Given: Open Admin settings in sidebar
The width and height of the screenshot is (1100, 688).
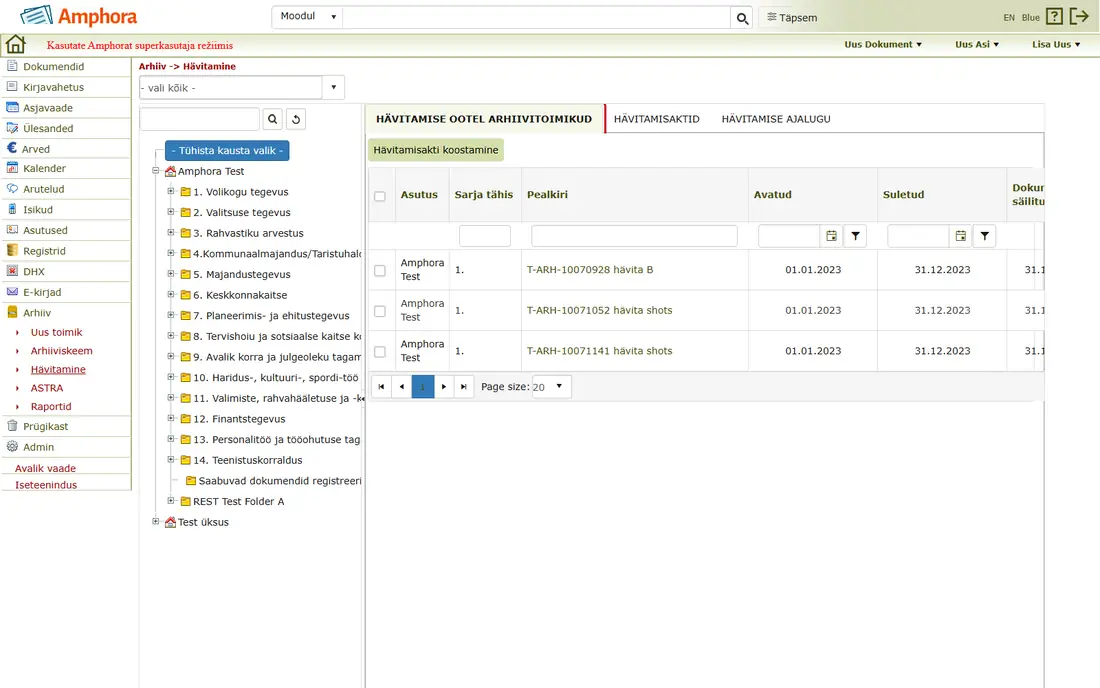Looking at the screenshot, I should 39,447.
